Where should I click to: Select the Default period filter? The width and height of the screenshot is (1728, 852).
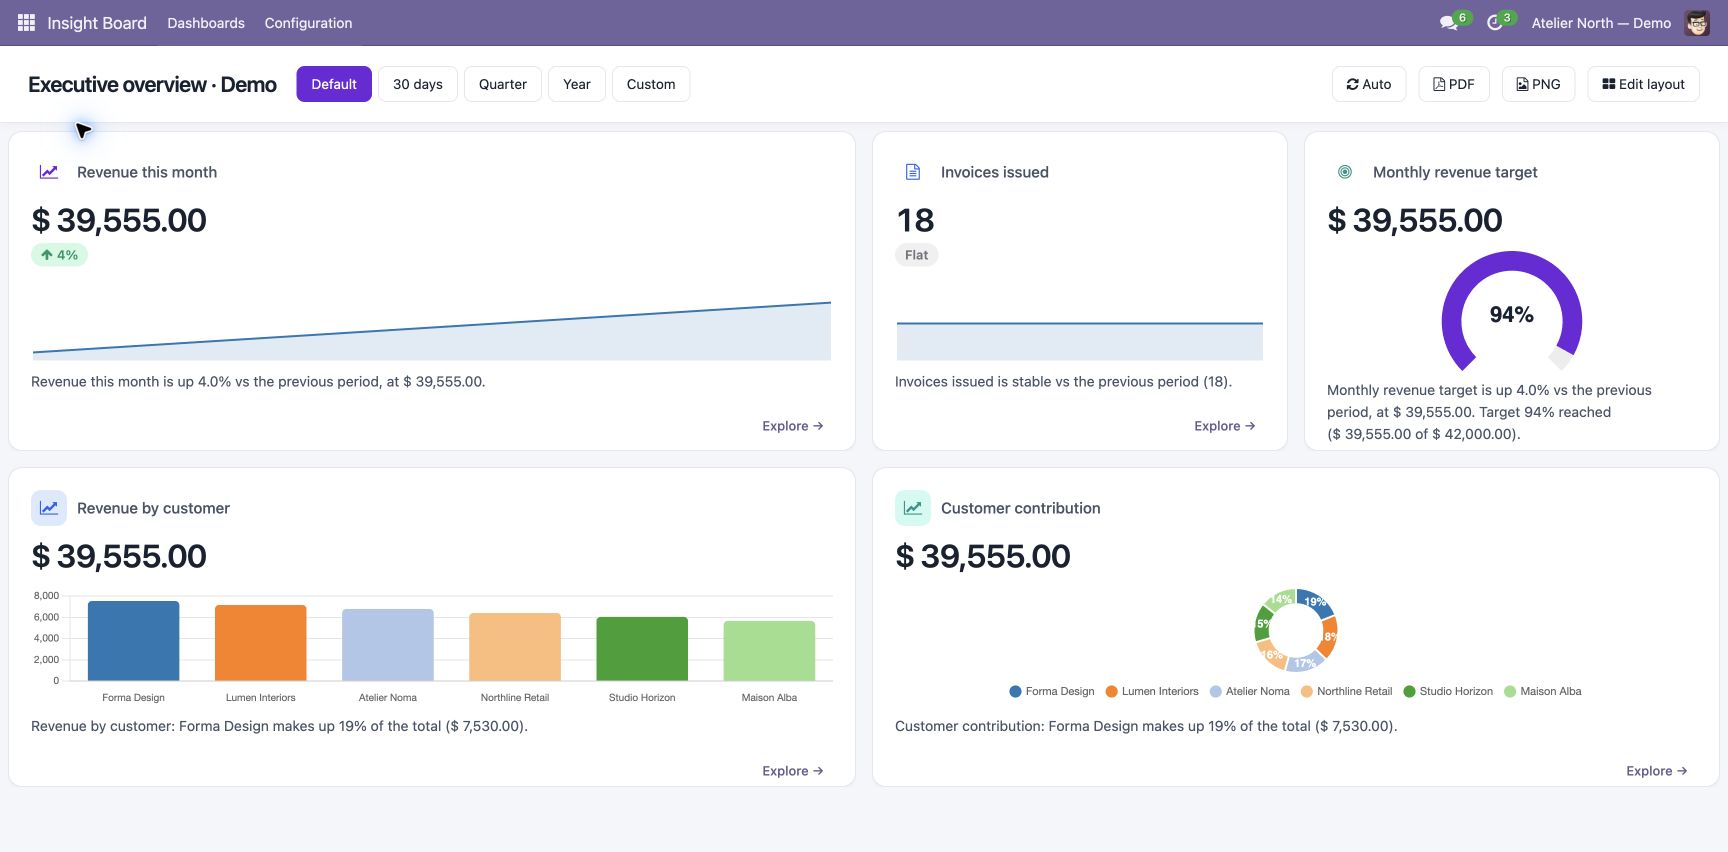click(x=334, y=84)
